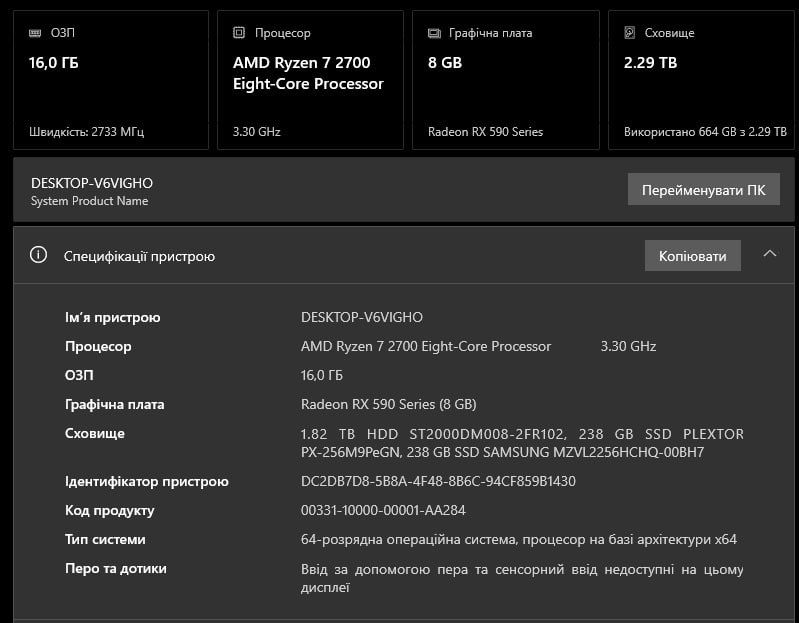Select the 3.30 GHz text in processor card
Viewport: 799px width, 623px height.
tap(257, 132)
